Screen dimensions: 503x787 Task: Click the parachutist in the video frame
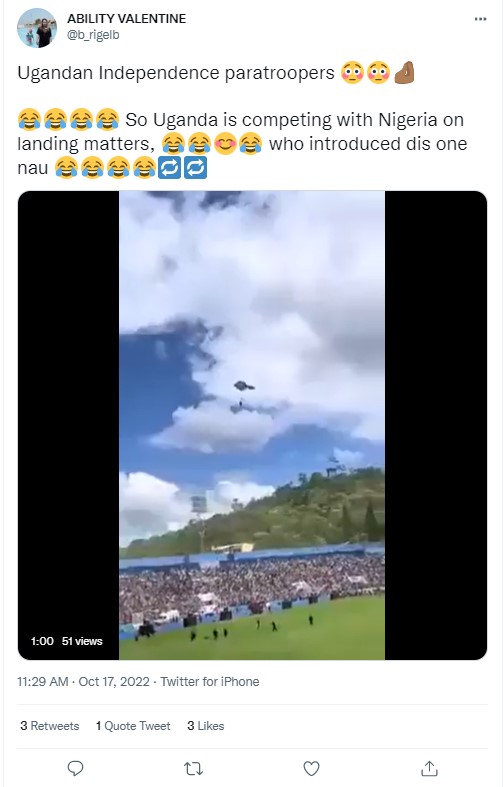(243, 395)
